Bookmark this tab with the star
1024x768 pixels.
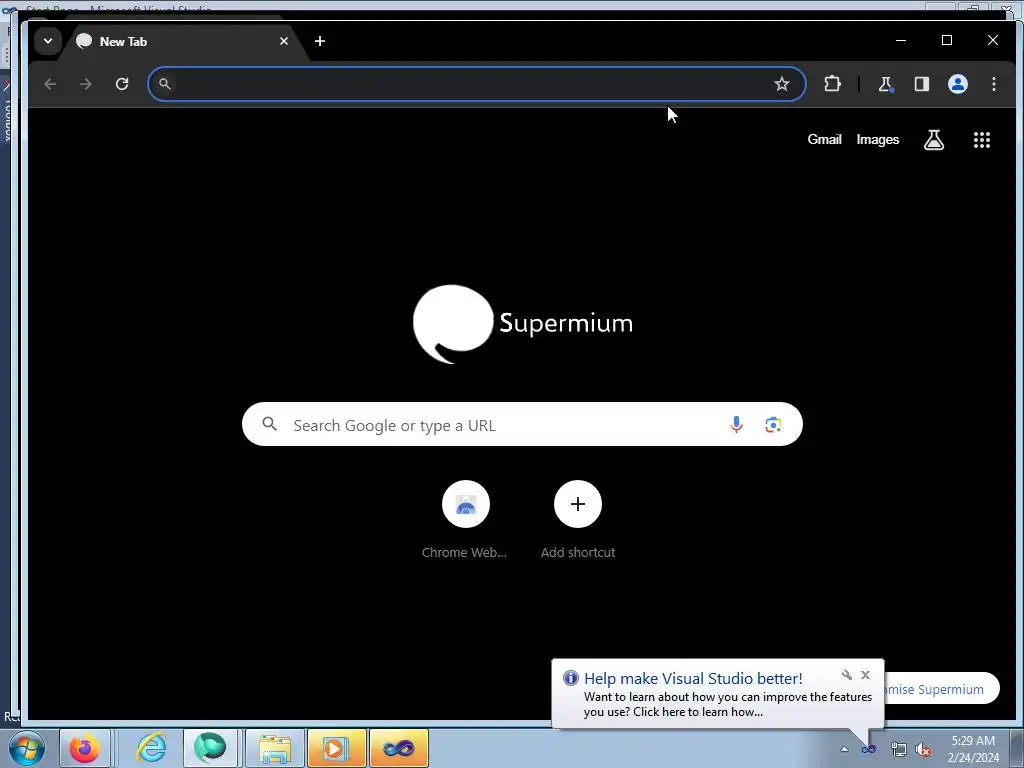(x=782, y=84)
